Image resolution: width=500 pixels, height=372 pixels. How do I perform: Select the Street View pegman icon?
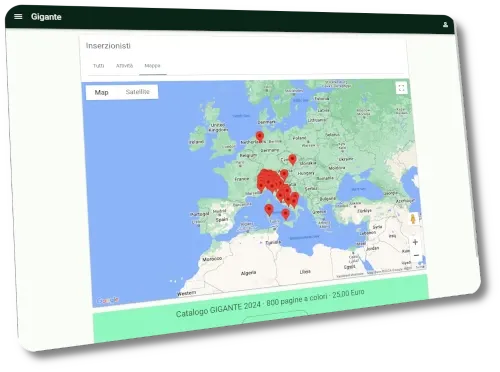[x=413, y=219]
